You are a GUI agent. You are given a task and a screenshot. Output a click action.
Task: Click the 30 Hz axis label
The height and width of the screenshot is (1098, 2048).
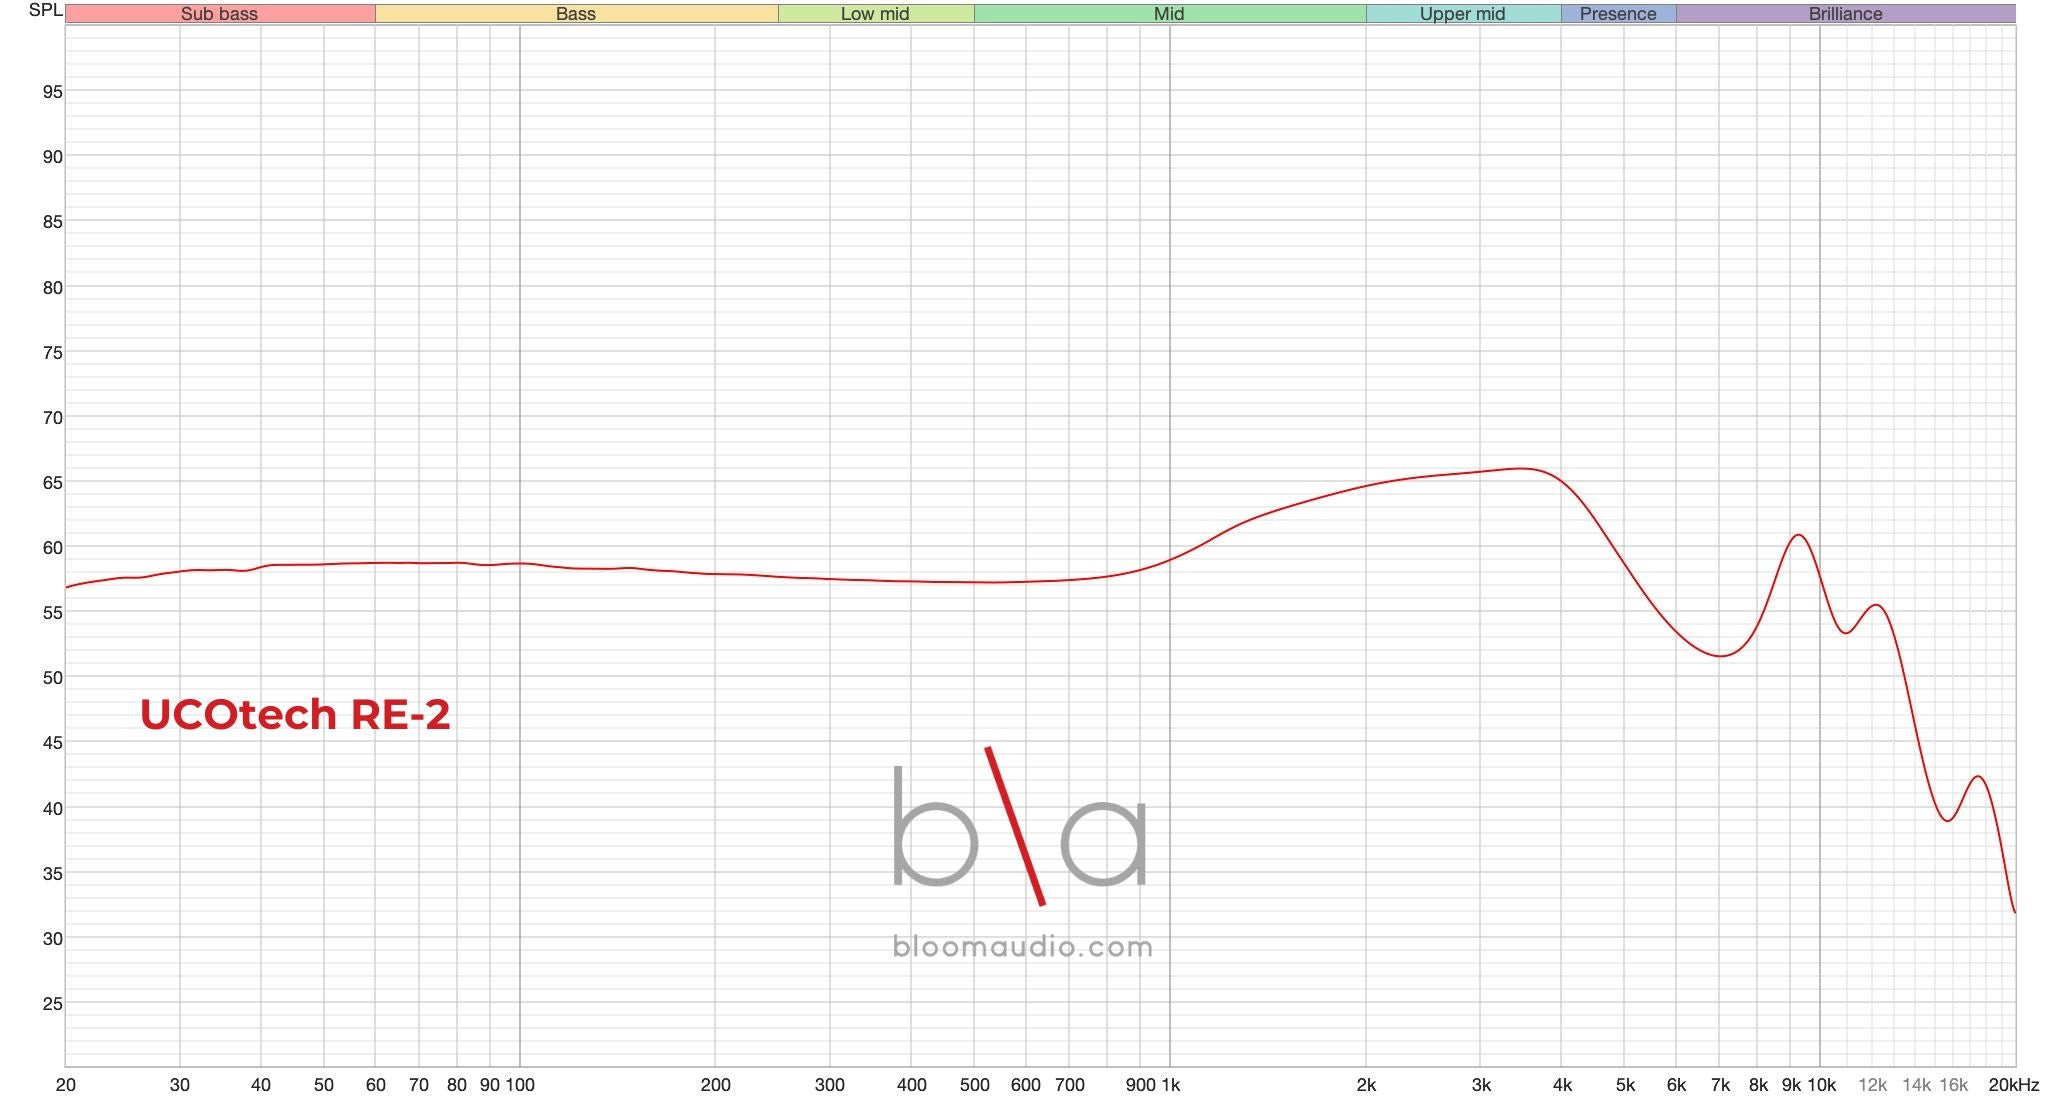[179, 1085]
